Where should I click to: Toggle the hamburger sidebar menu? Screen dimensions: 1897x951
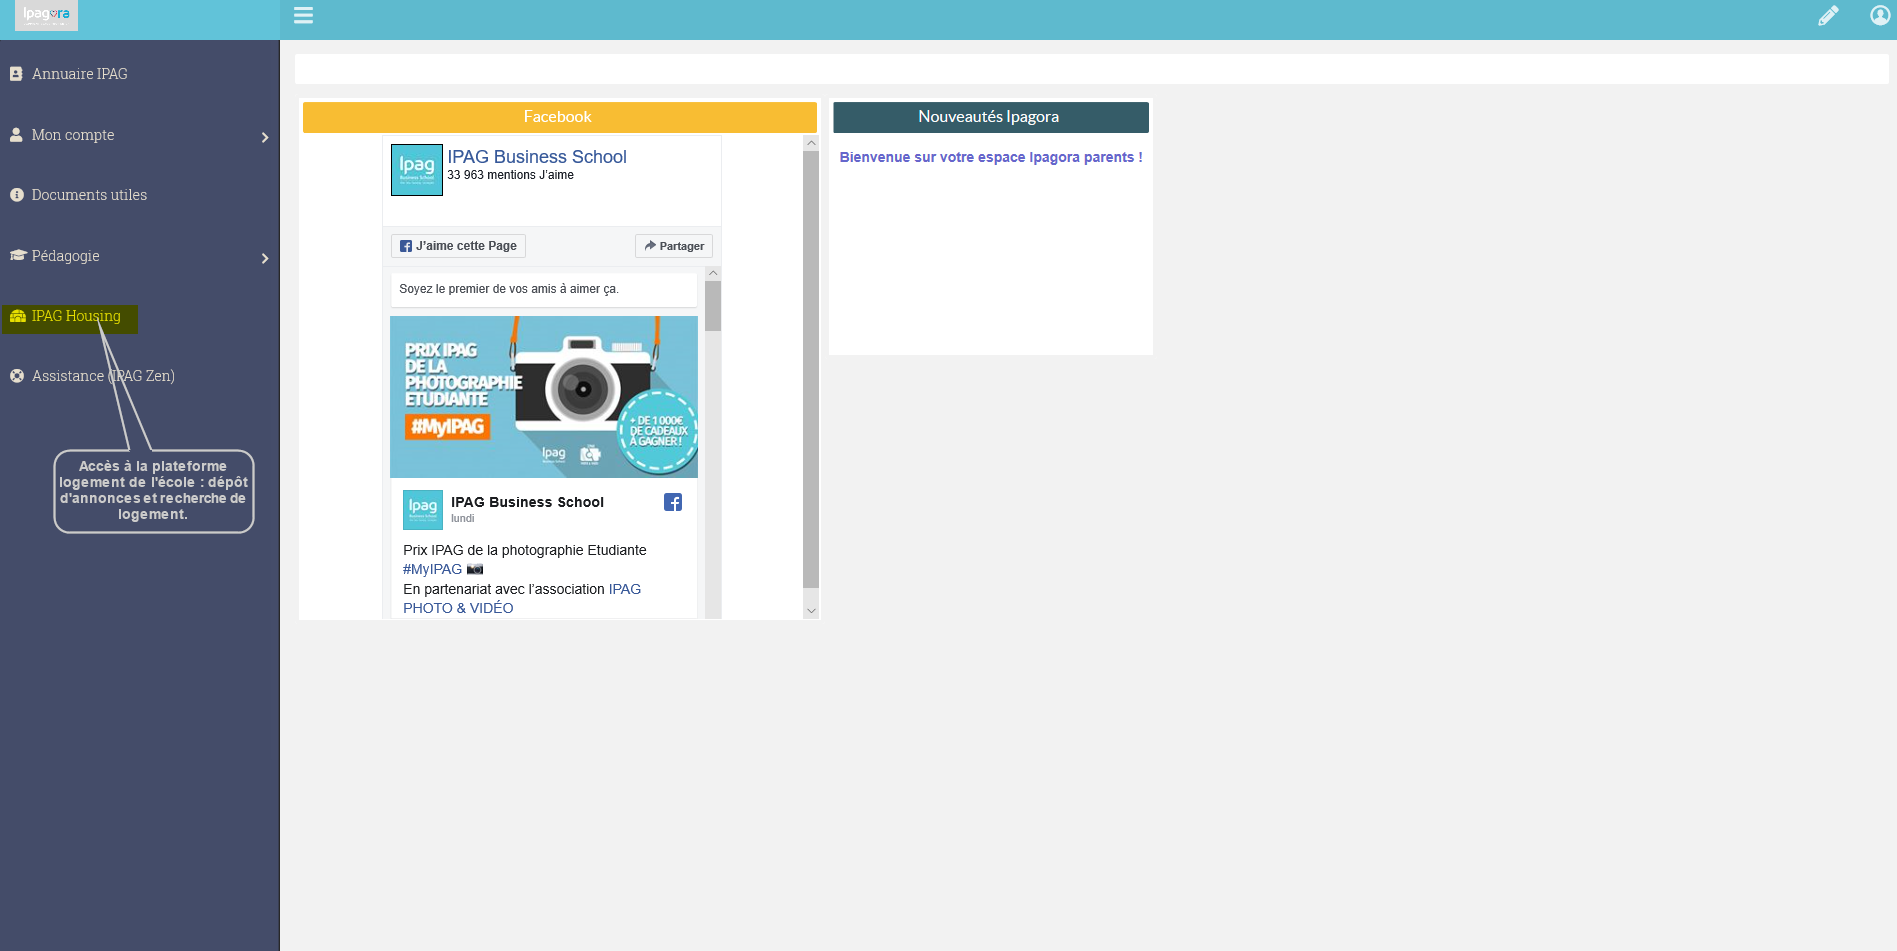[303, 15]
